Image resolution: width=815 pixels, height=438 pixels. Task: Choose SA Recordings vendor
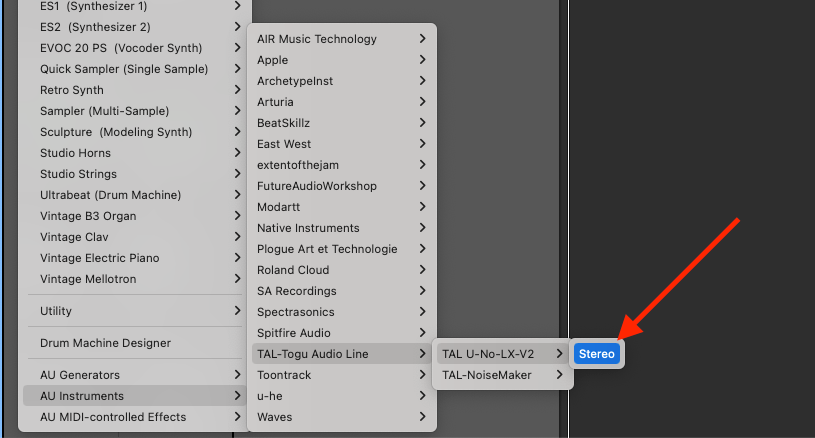[341, 291]
